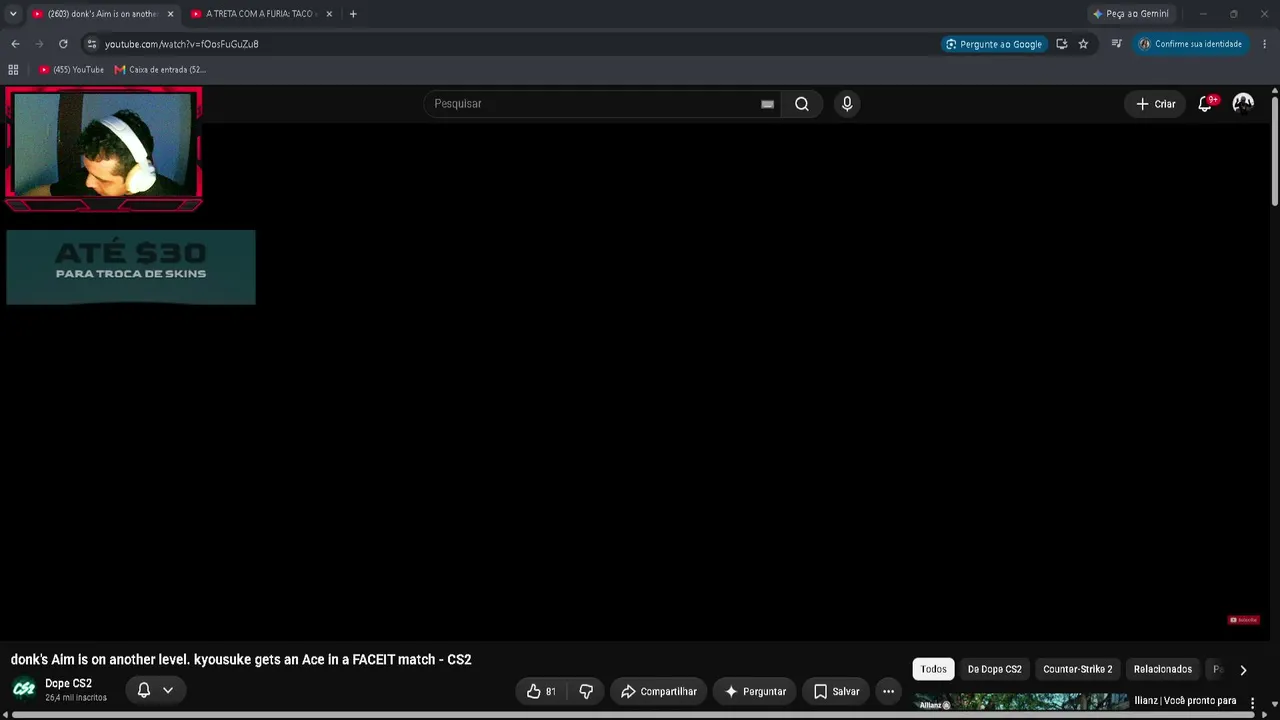Image resolution: width=1280 pixels, height=720 pixels.
Task: Close the A TRETA COM A FURIA tab
Action: [x=329, y=14]
